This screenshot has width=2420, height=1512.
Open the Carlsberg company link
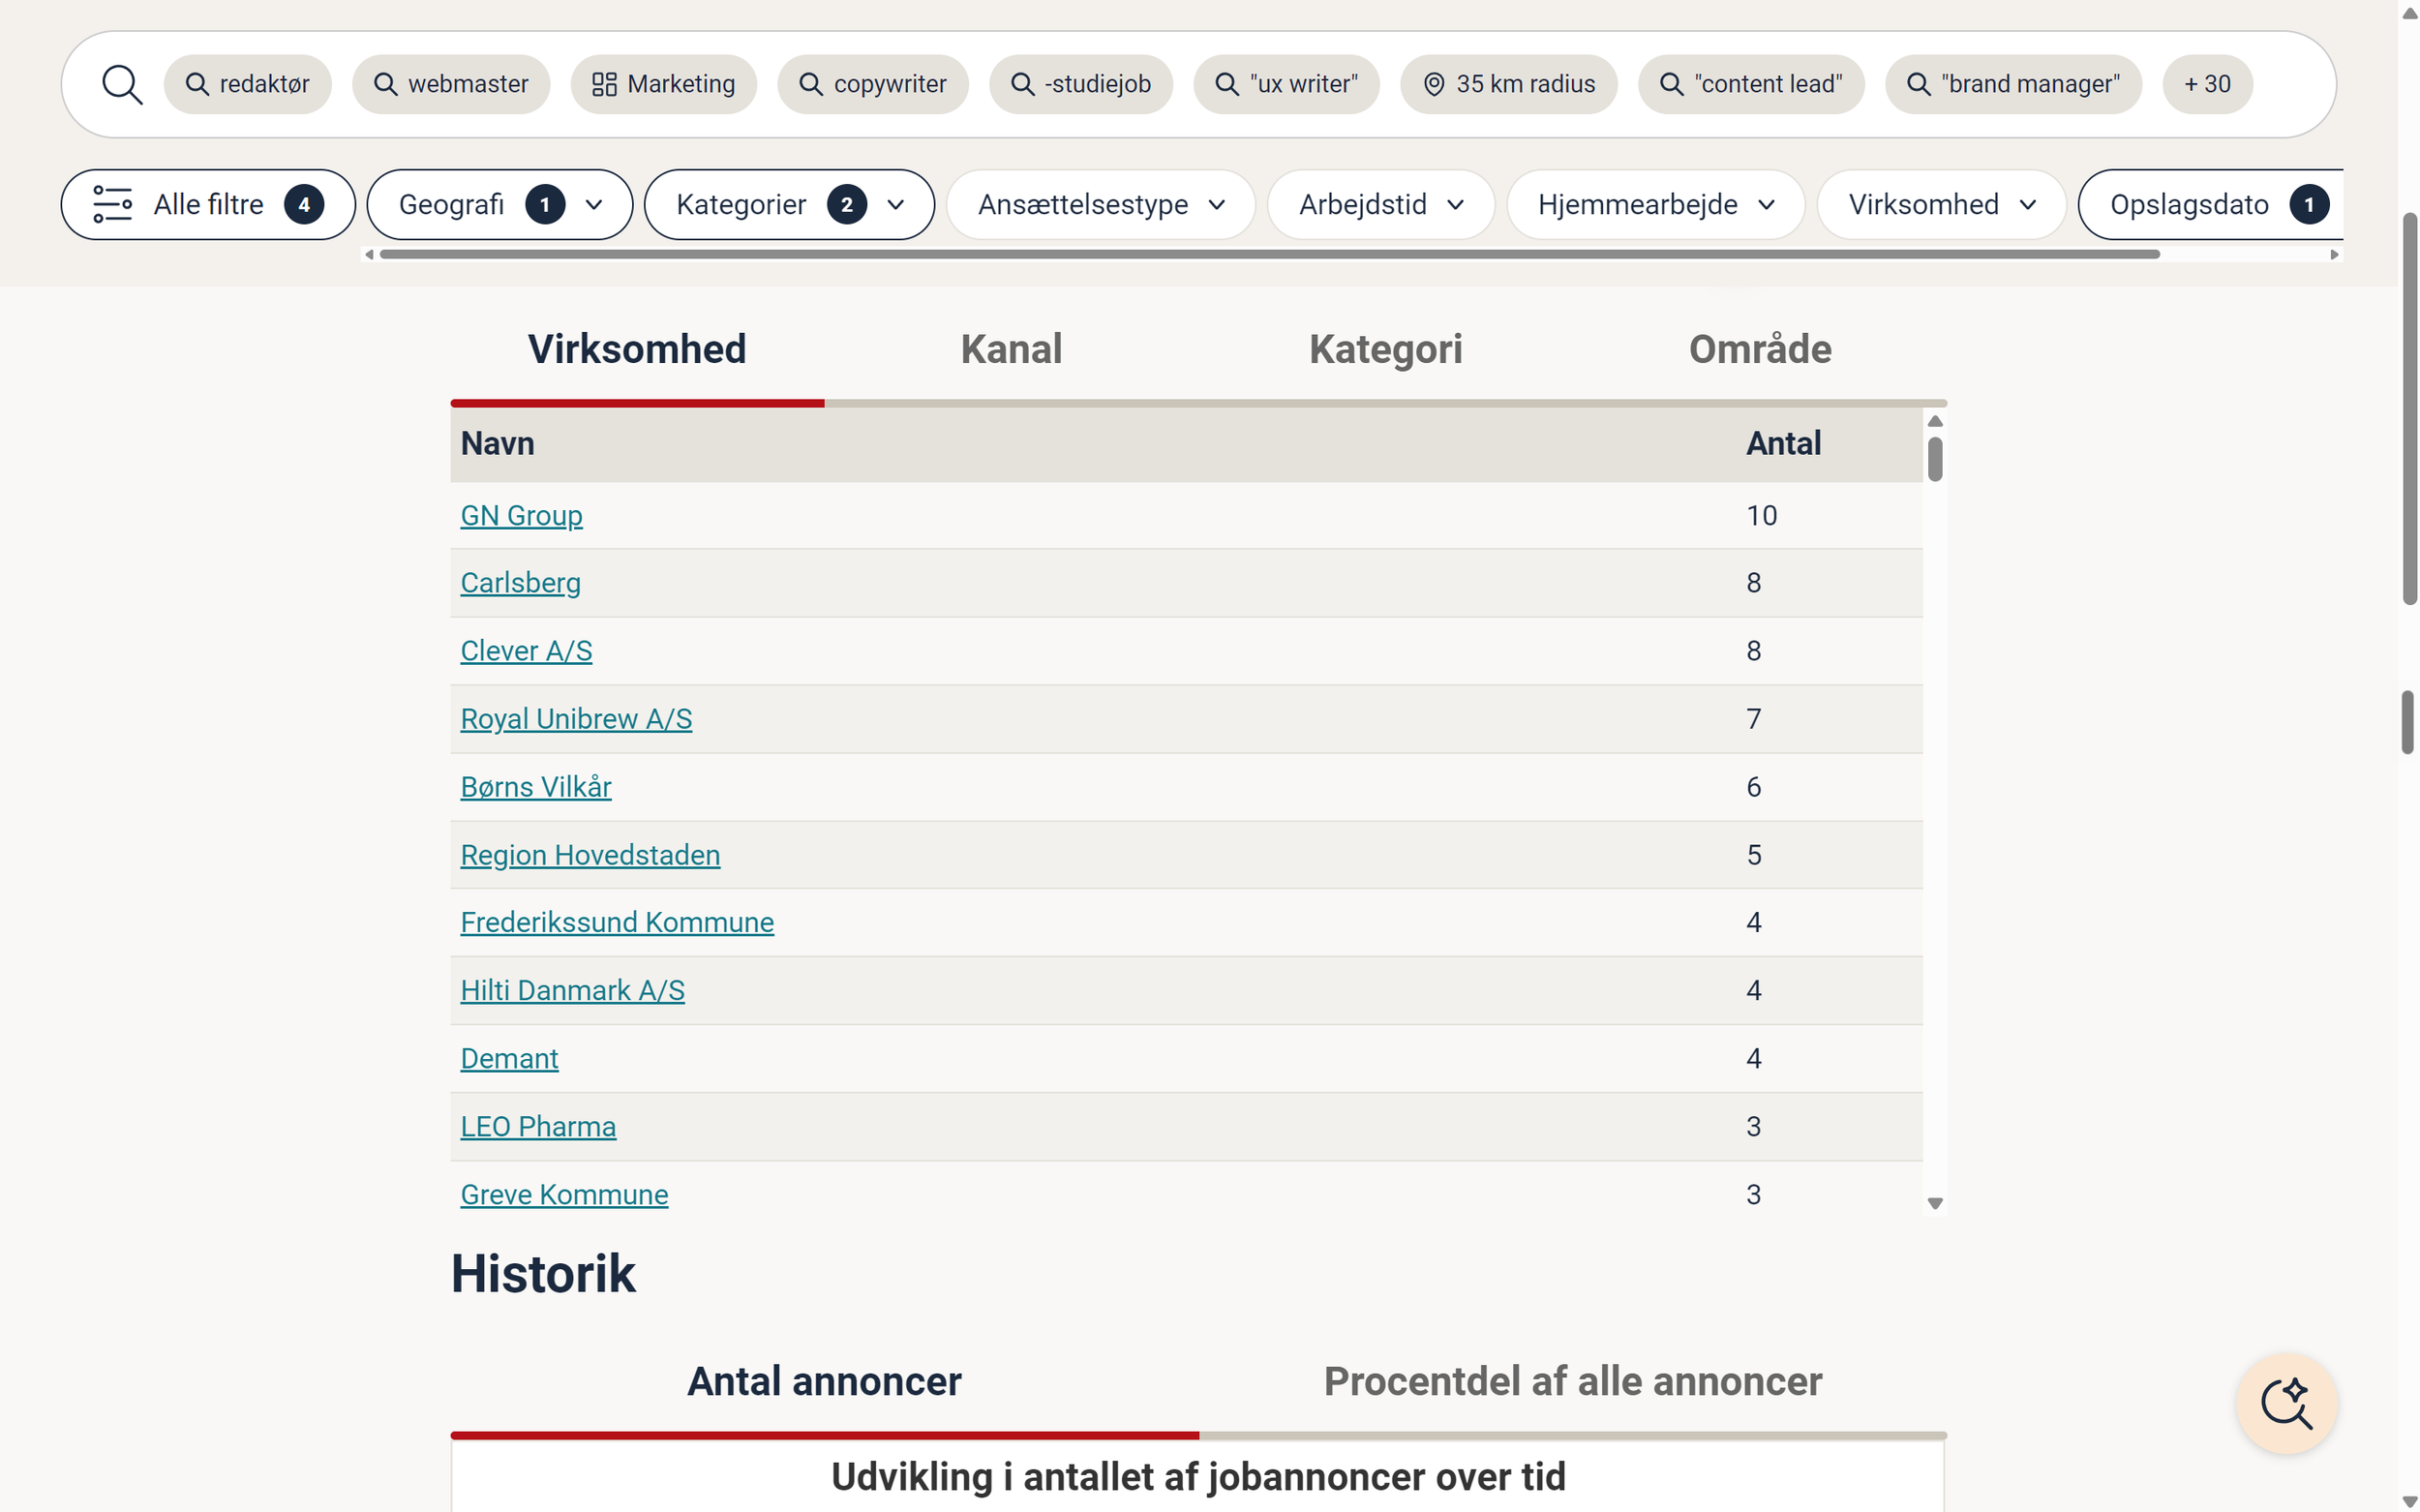click(520, 583)
